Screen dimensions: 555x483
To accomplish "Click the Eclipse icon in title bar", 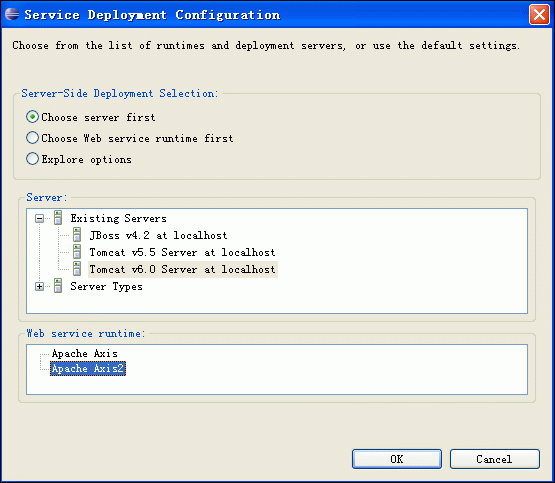I will (x=12, y=14).
